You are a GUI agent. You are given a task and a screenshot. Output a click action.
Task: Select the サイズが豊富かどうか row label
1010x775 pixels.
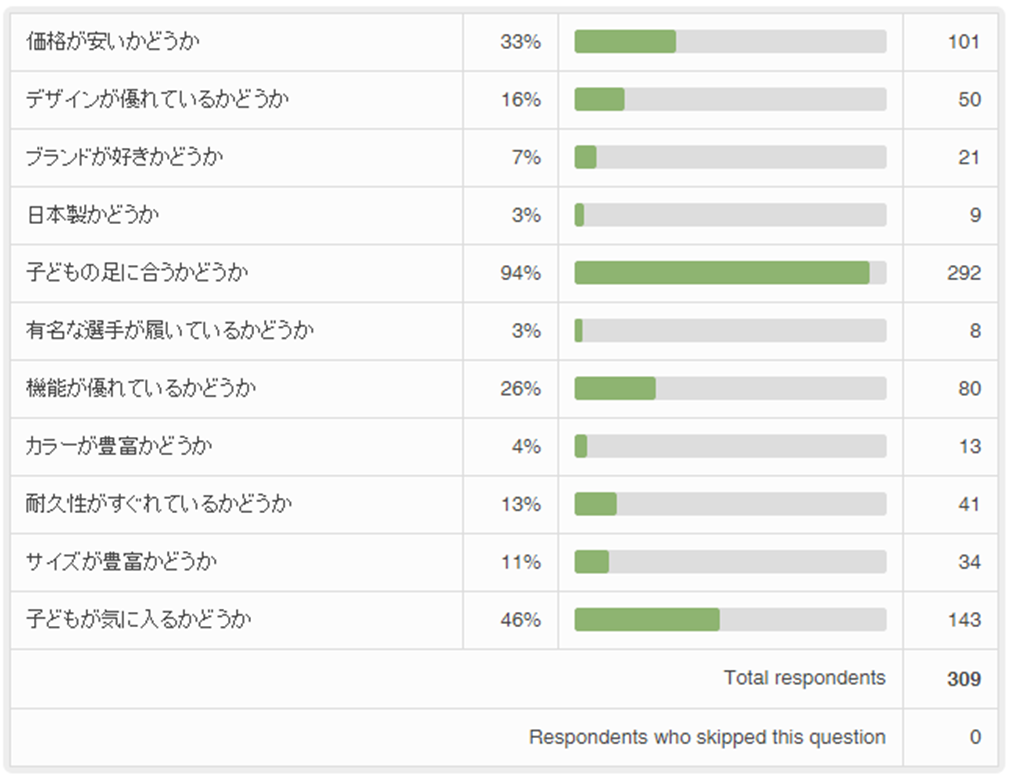tap(121, 562)
